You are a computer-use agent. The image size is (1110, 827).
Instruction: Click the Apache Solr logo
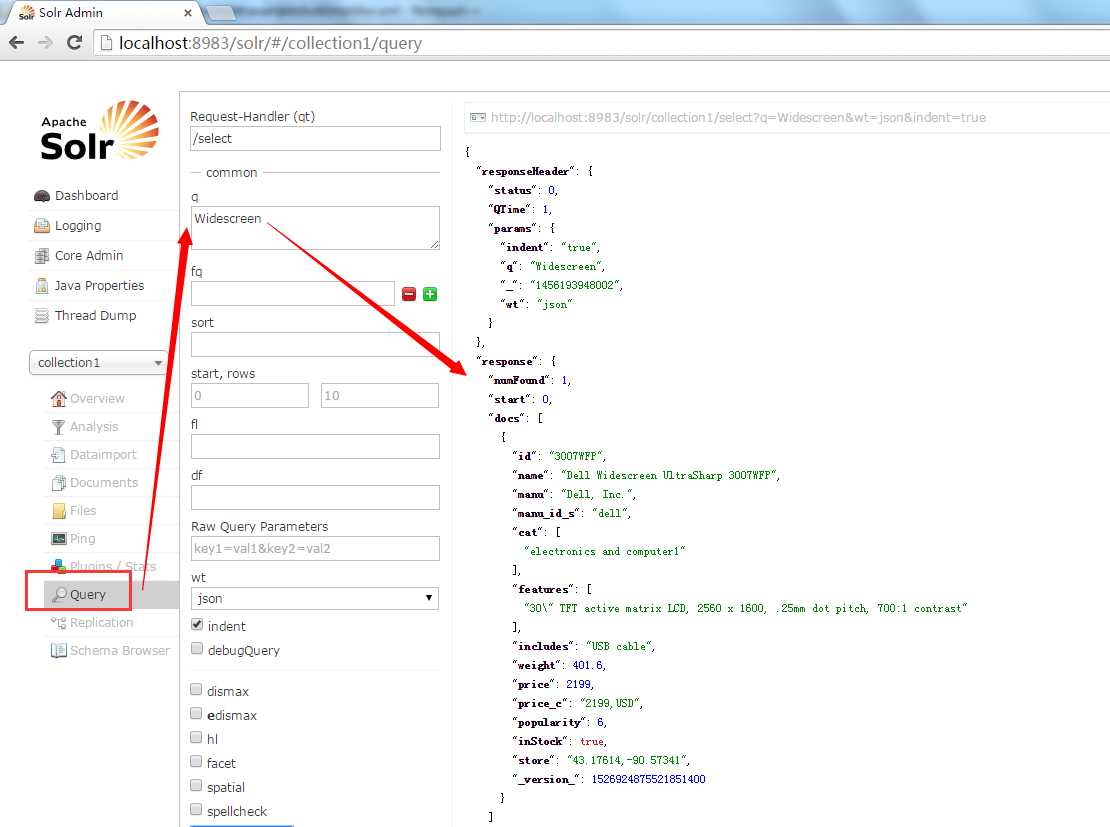pos(99,131)
